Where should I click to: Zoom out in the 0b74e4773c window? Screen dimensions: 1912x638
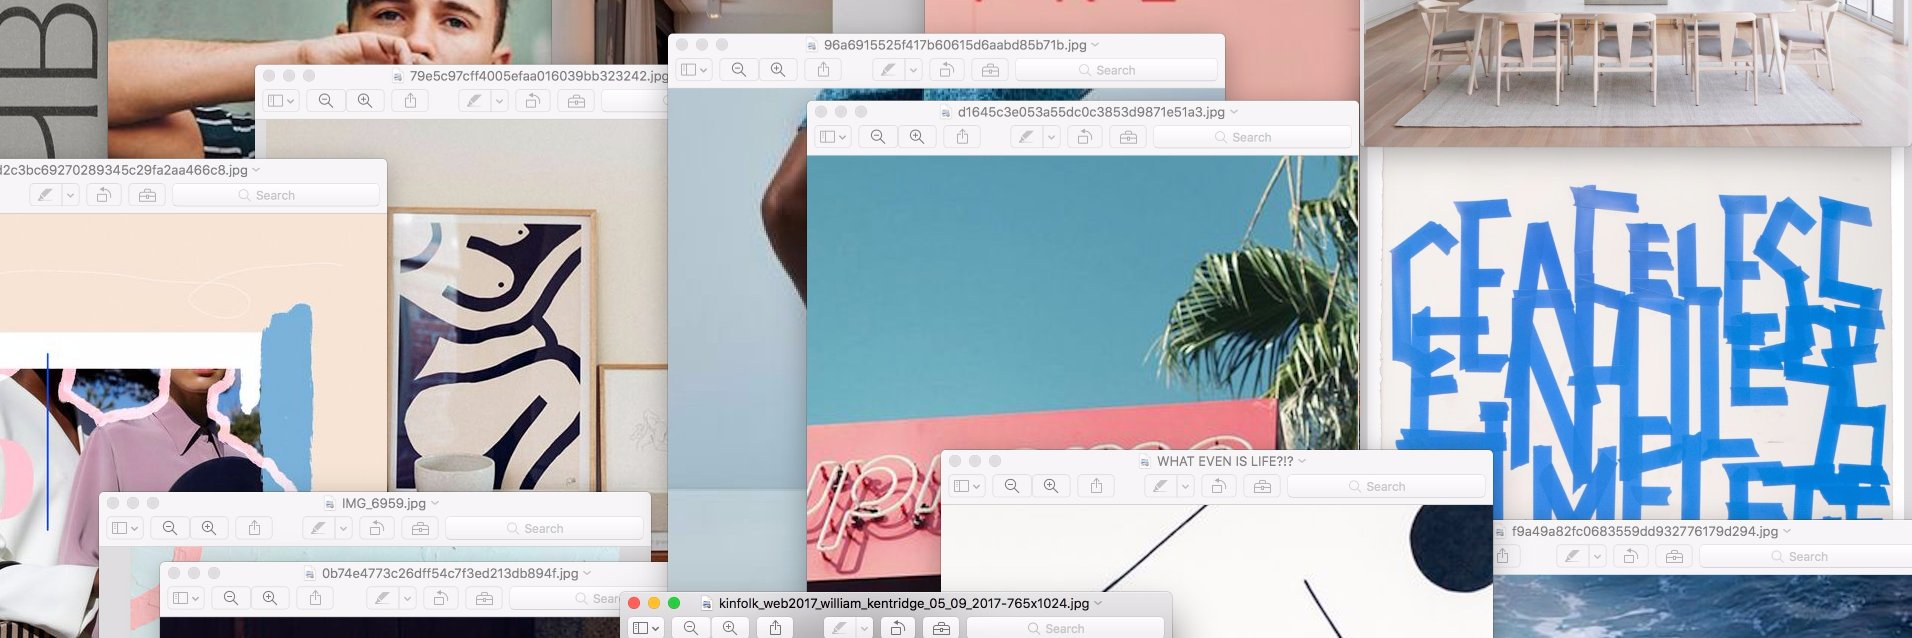coord(231,598)
